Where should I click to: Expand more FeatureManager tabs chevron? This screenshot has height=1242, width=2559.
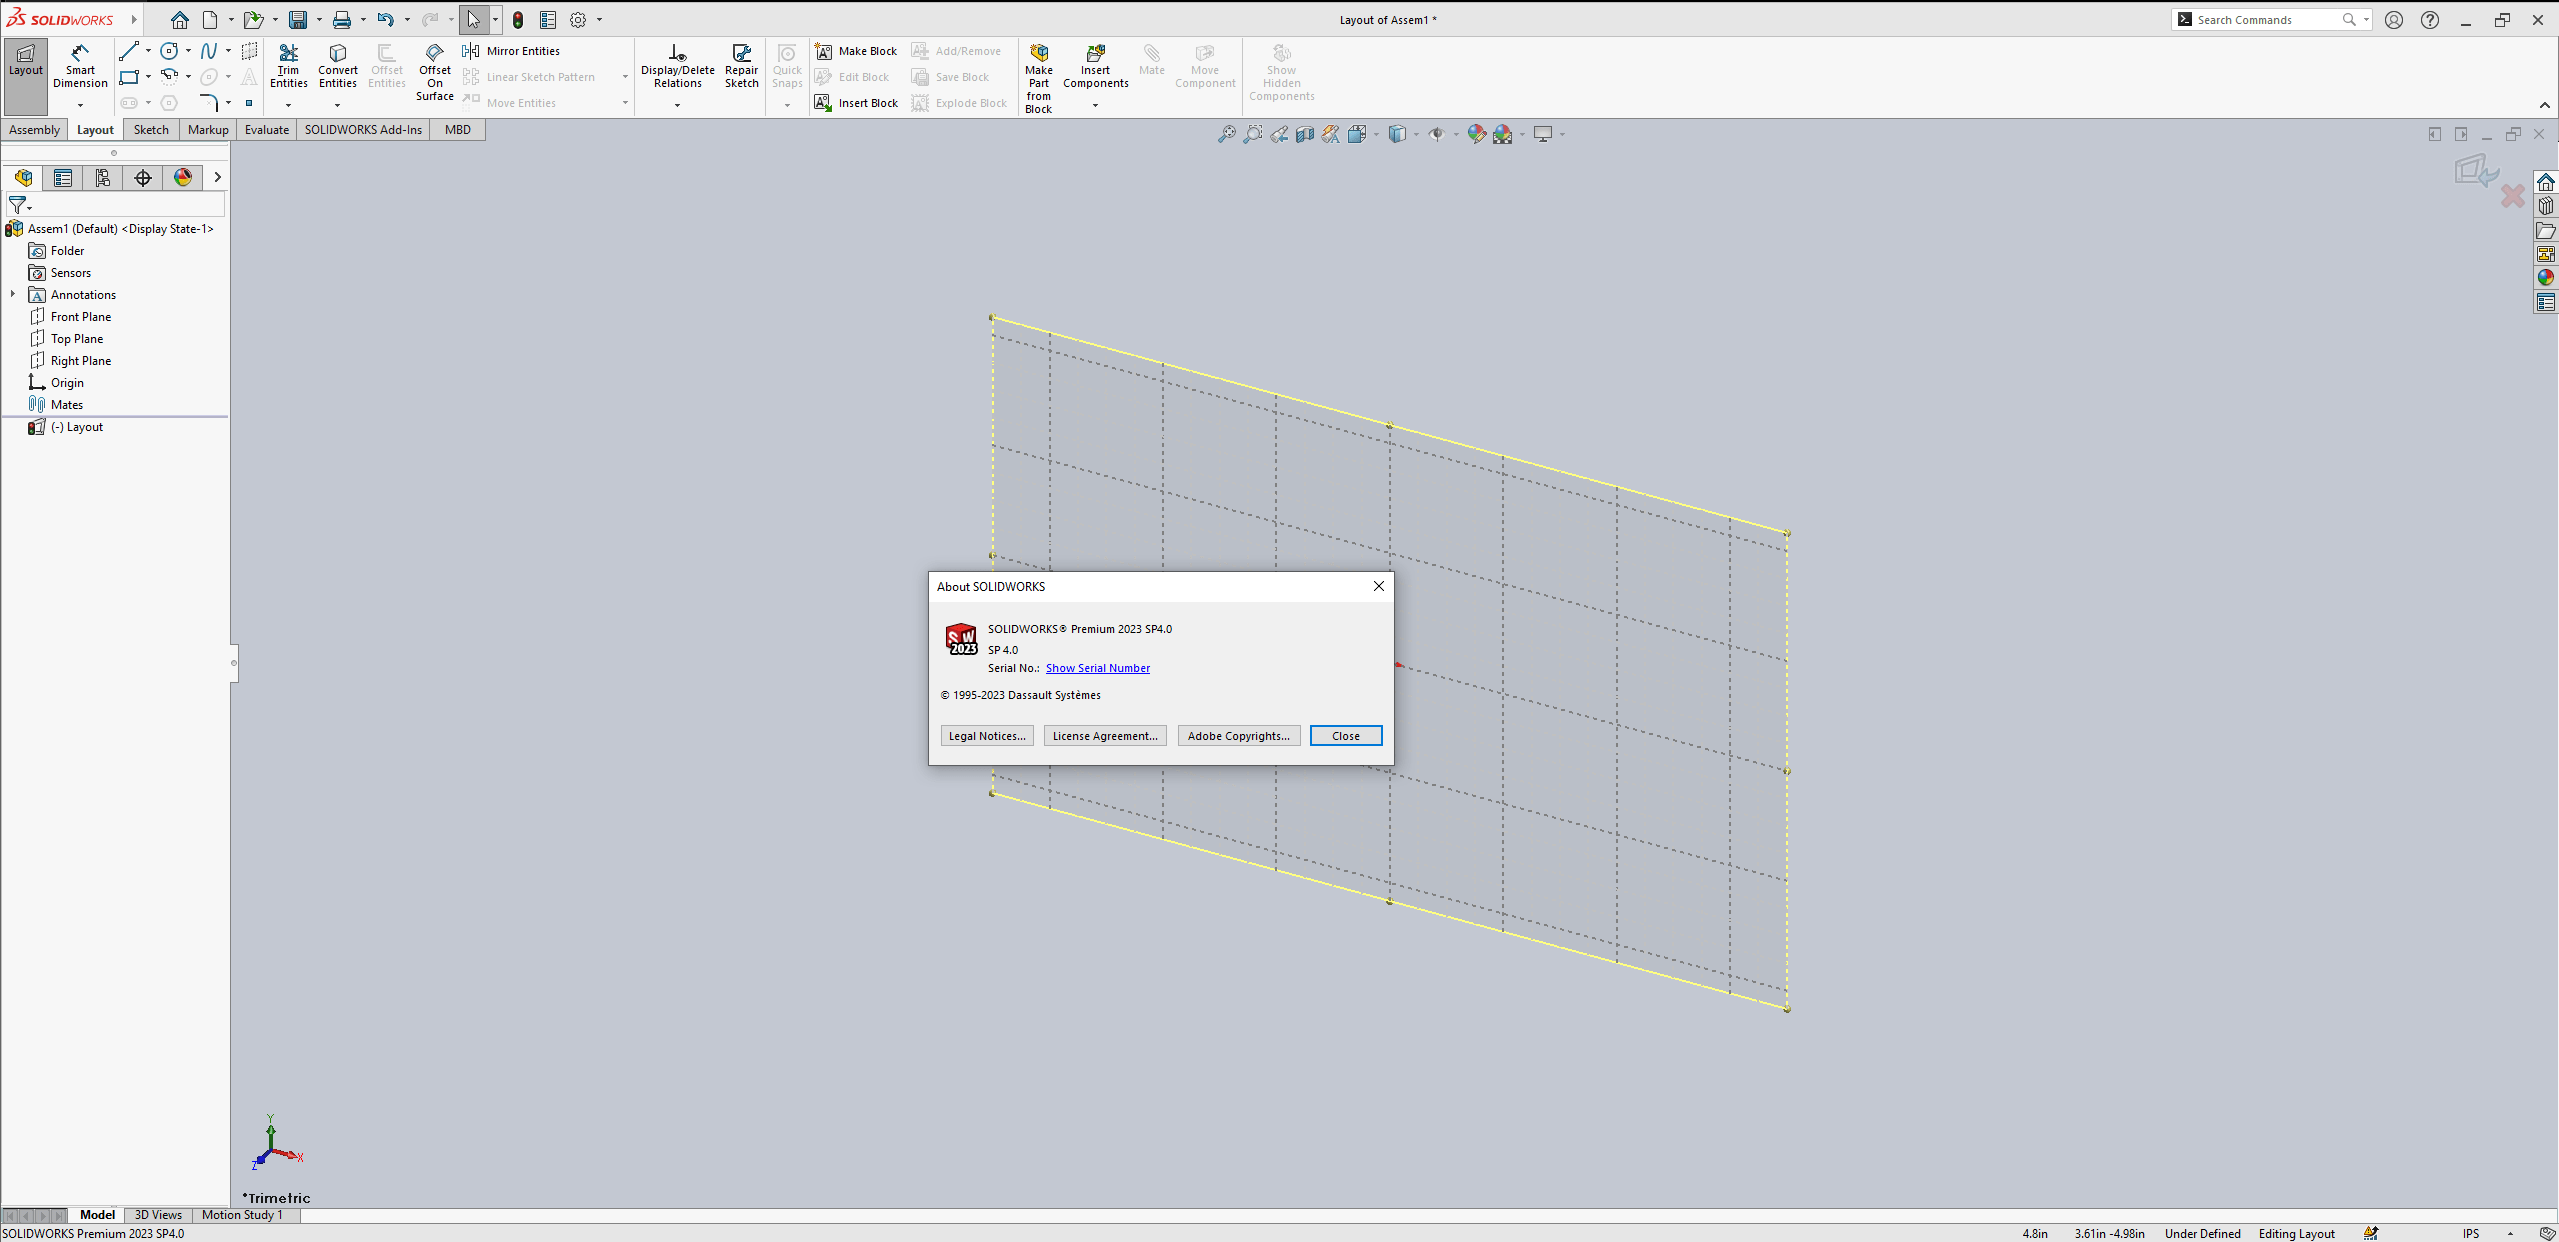pos(217,178)
